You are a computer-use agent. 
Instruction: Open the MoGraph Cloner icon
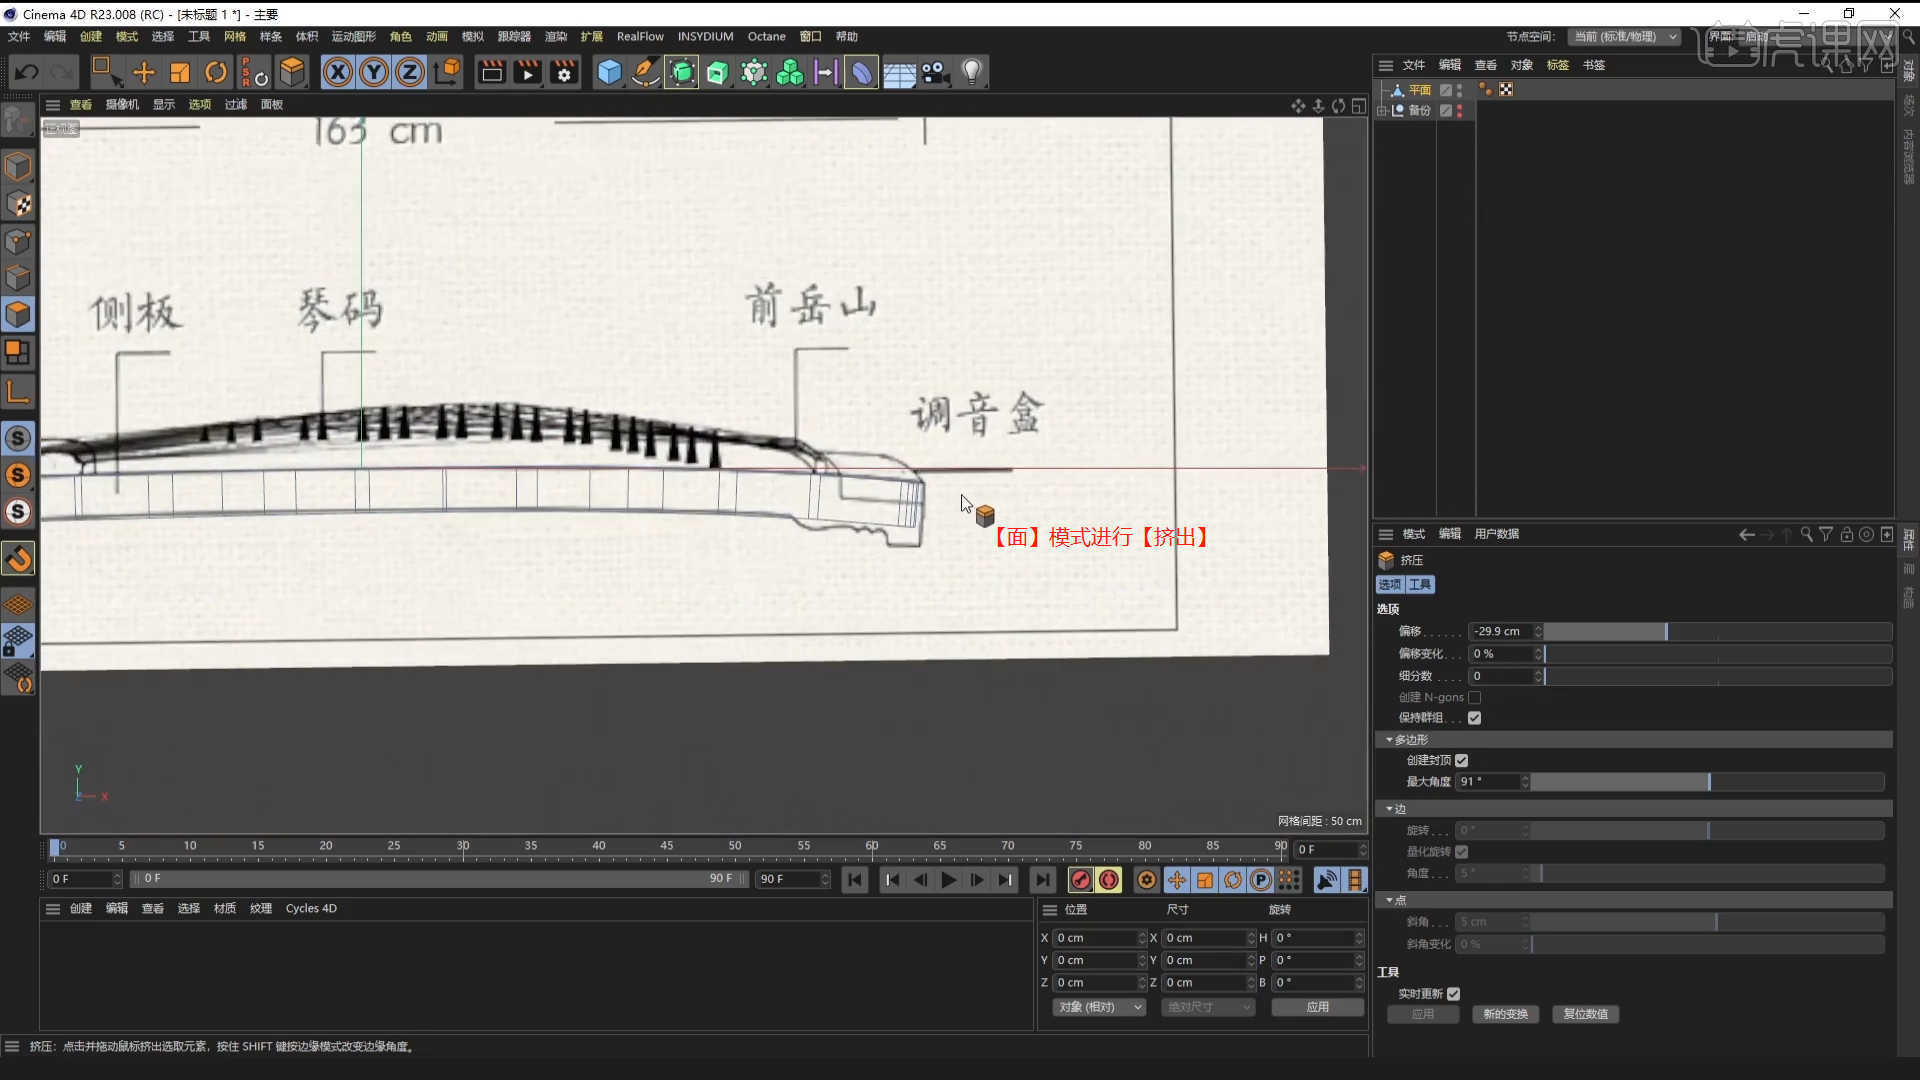(x=789, y=72)
